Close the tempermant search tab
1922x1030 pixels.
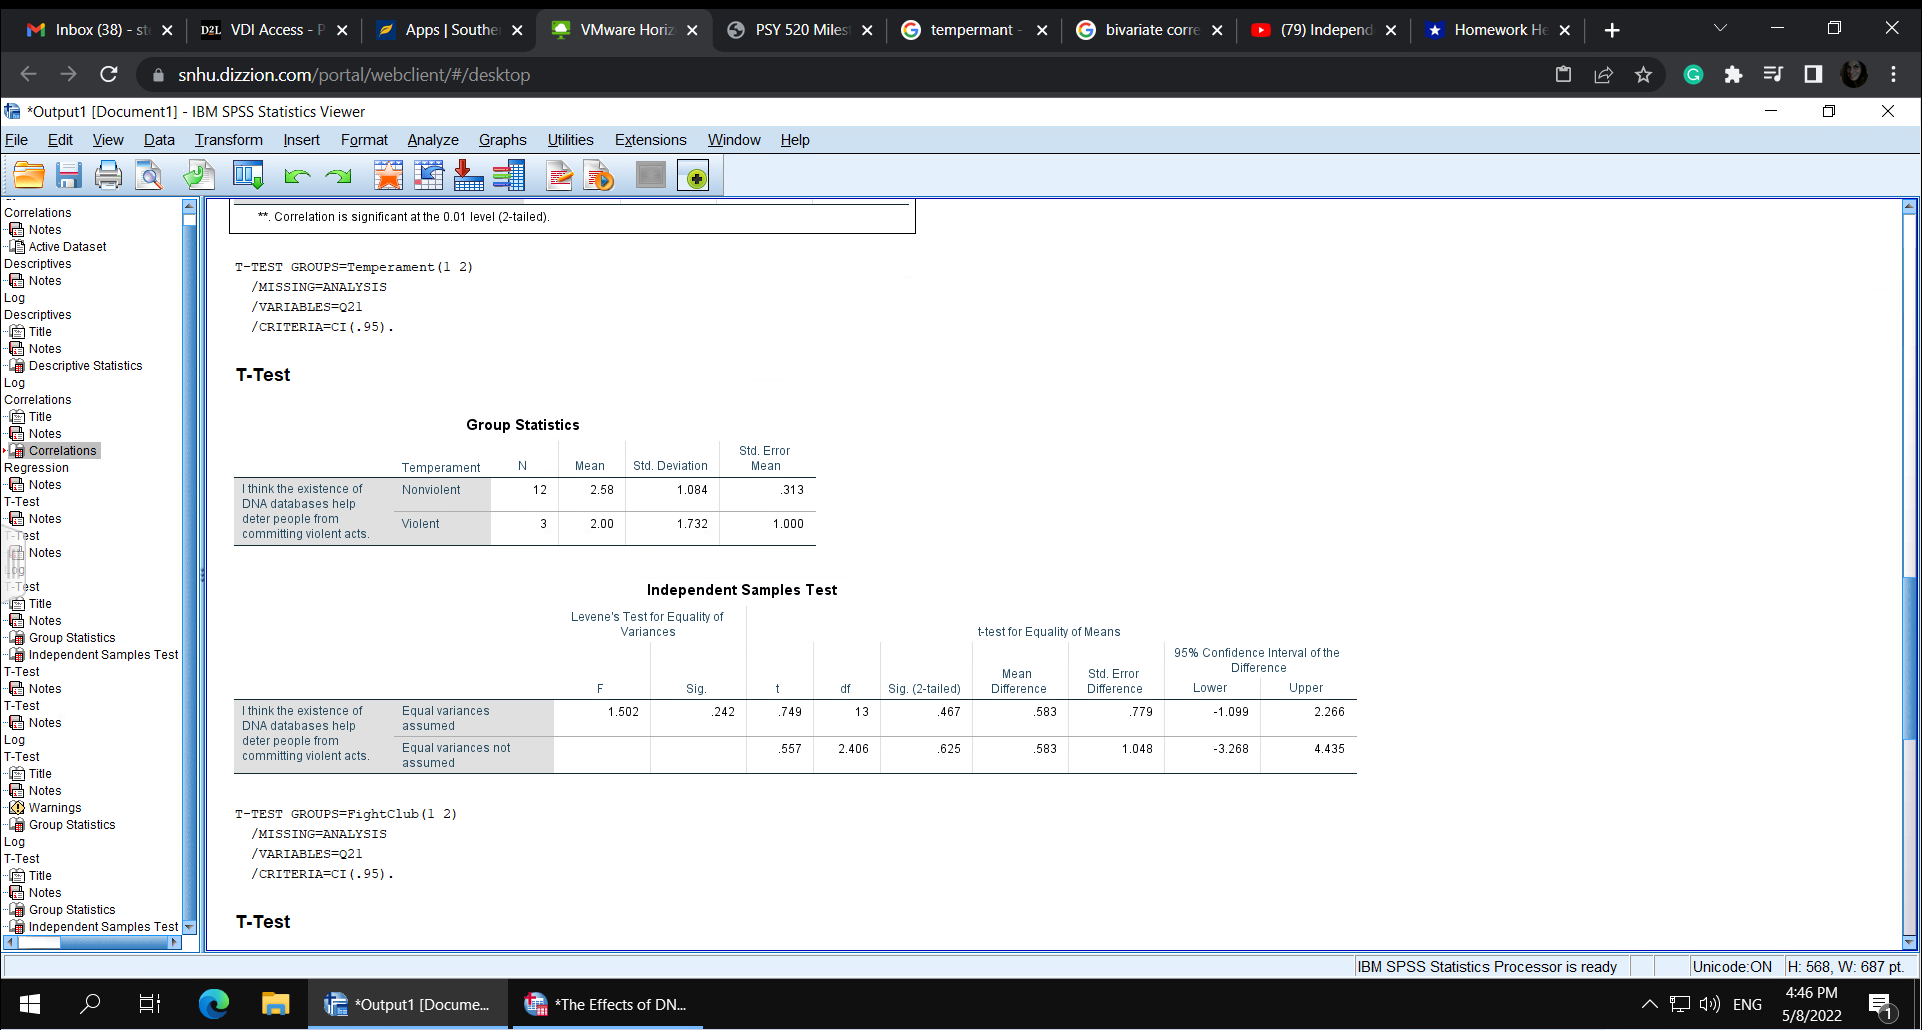click(1042, 30)
